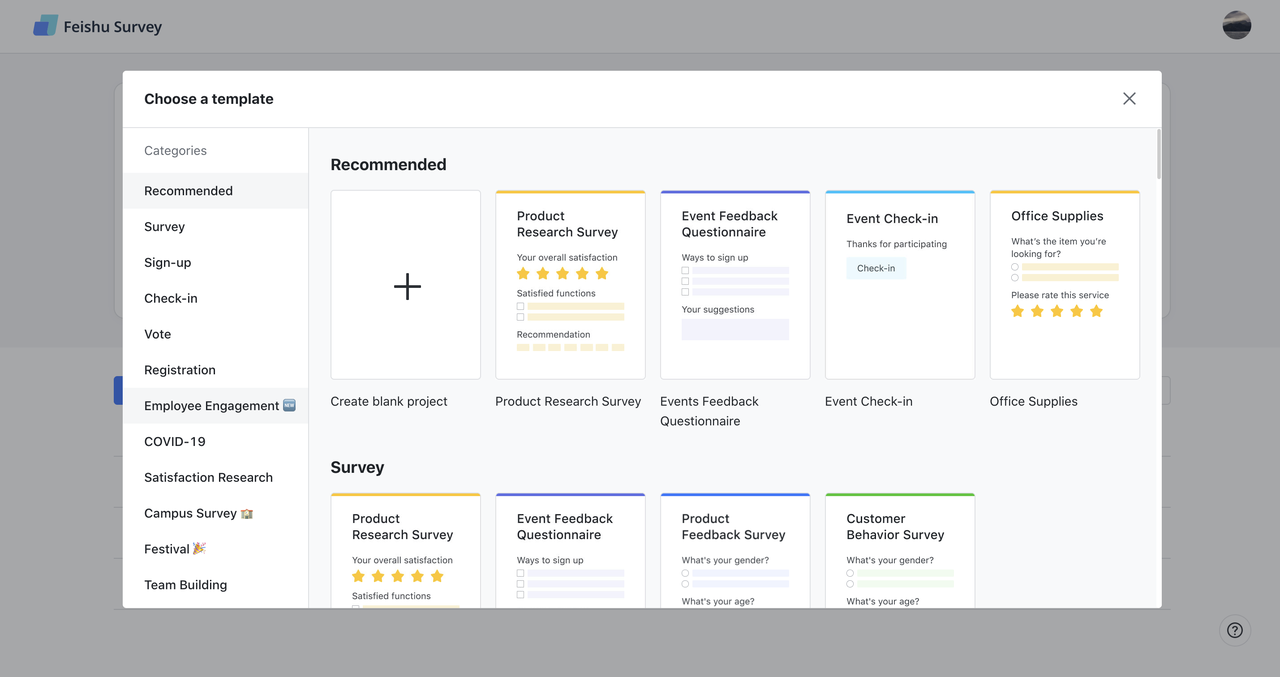Click the Events Feedback Questionnaire caption
This screenshot has height=677, width=1280.
(709, 411)
